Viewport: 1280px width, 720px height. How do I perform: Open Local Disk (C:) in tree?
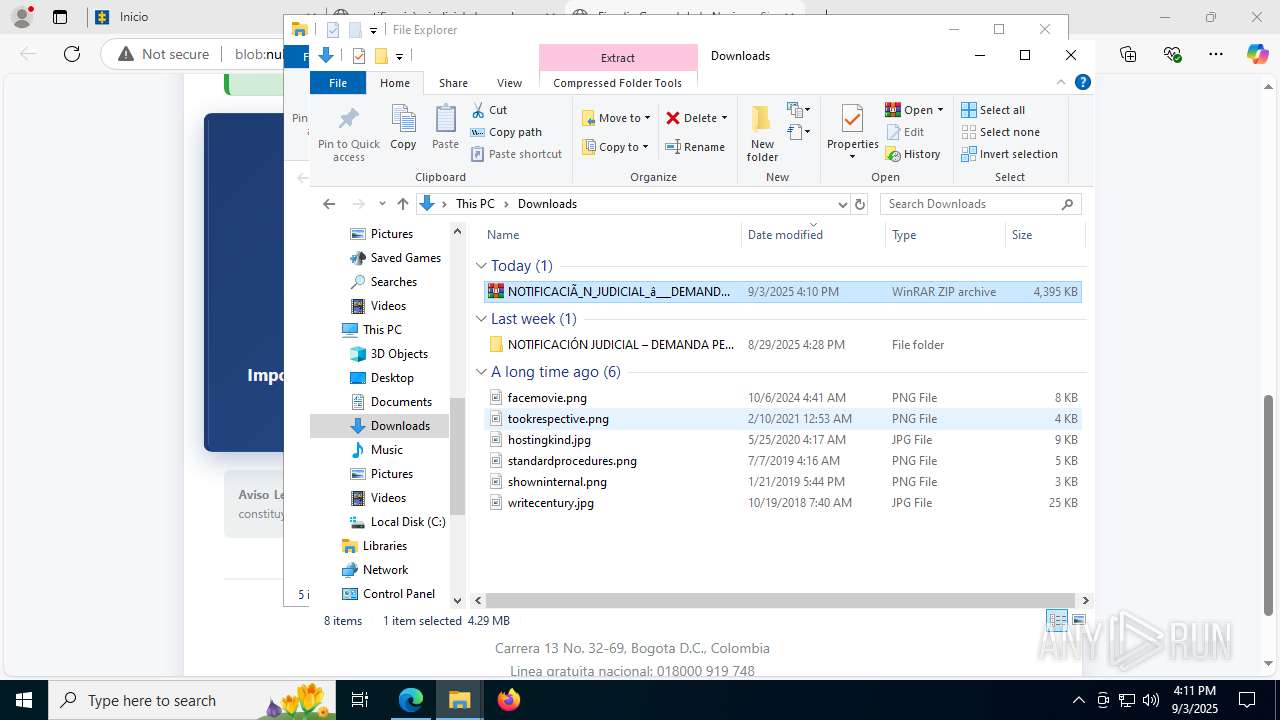coord(397,522)
